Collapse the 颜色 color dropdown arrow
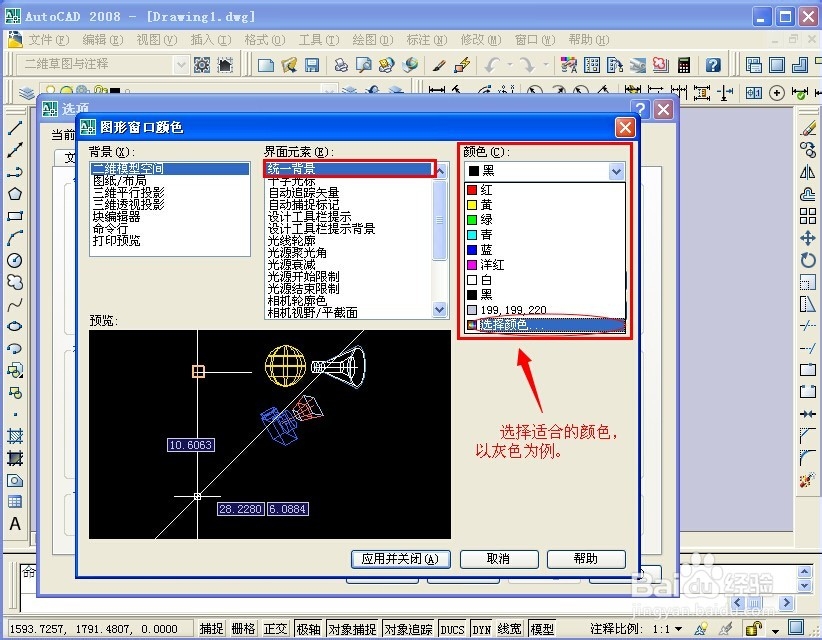Viewport: 822px width, 640px height. pyautogui.click(x=616, y=171)
